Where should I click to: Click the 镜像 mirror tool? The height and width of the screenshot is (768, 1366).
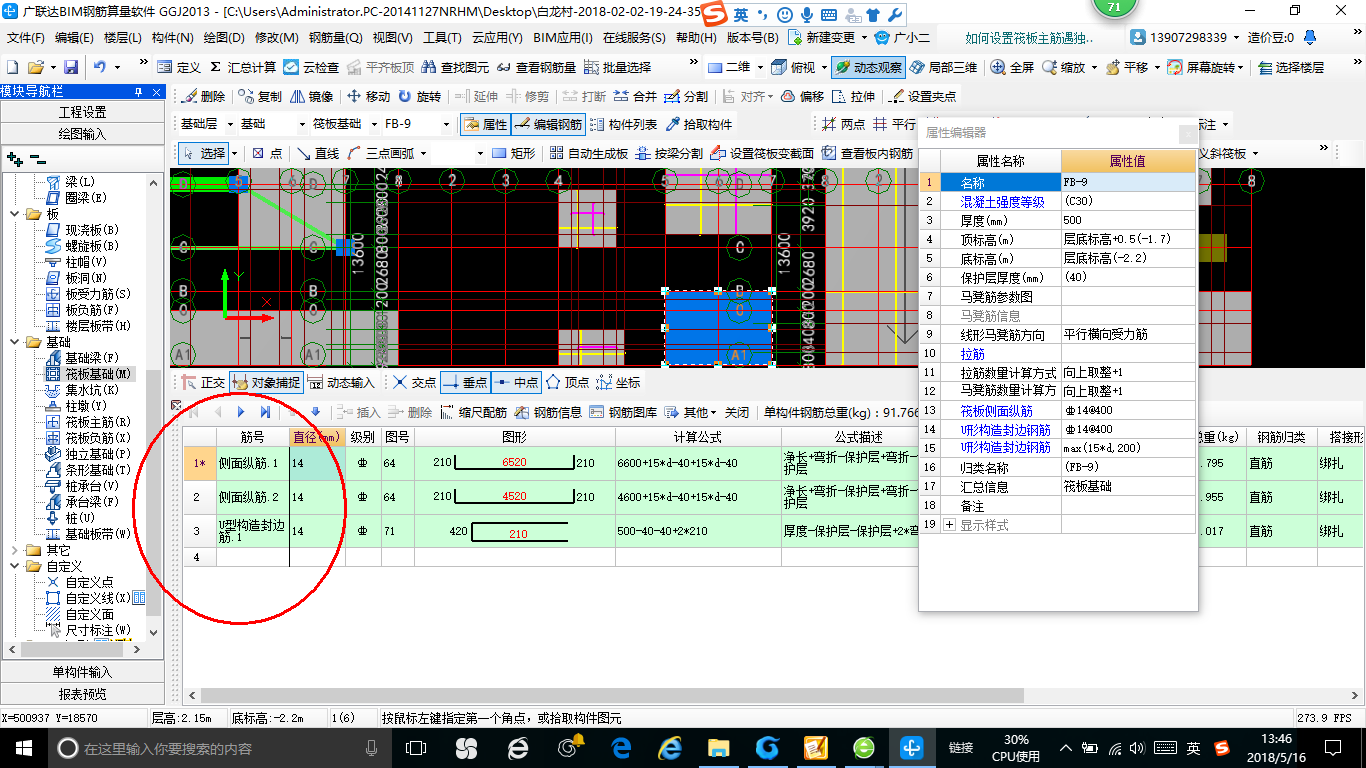click(x=311, y=96)
